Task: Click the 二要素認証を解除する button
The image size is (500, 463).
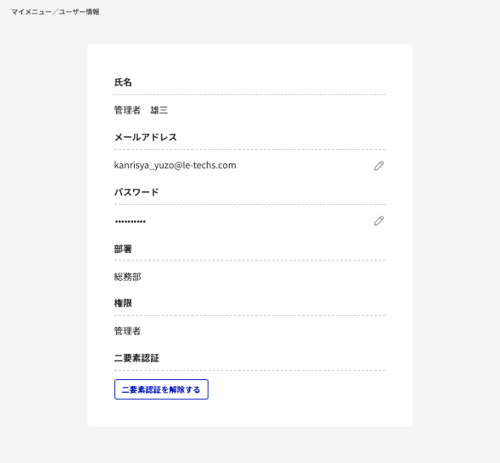Action: [x=161, y=389]
